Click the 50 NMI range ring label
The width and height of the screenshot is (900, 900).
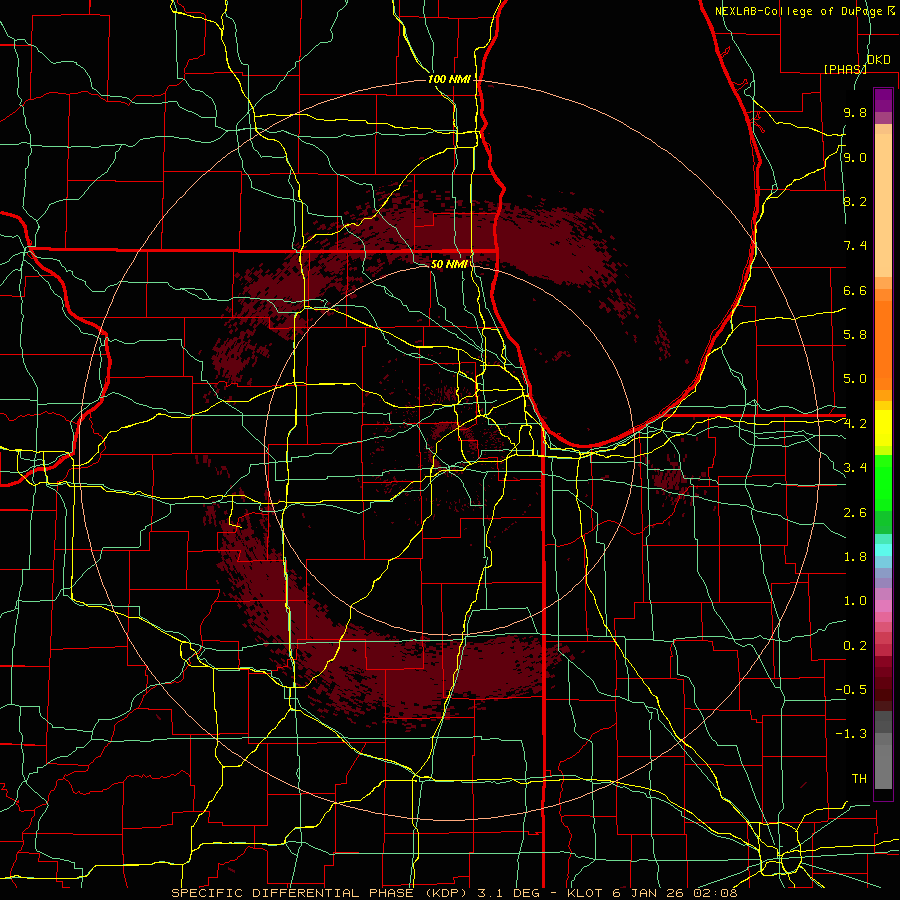(x=449, y=264)
